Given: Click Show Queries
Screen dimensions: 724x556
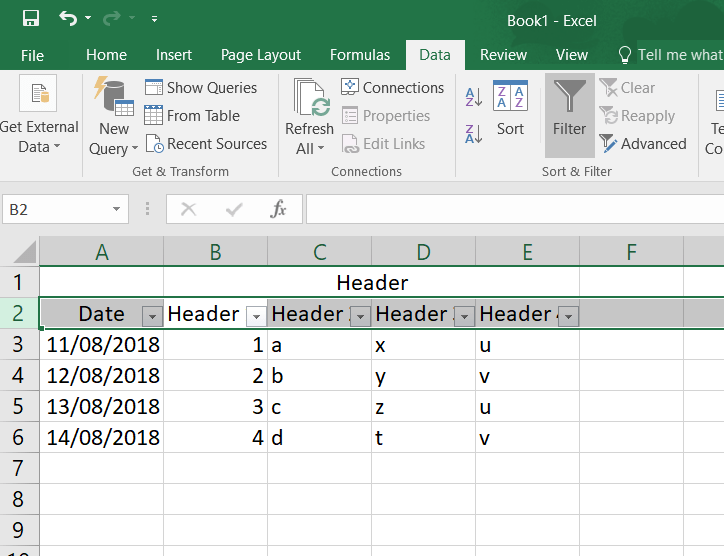Looking at the screenshot, I should pos(201,88).
